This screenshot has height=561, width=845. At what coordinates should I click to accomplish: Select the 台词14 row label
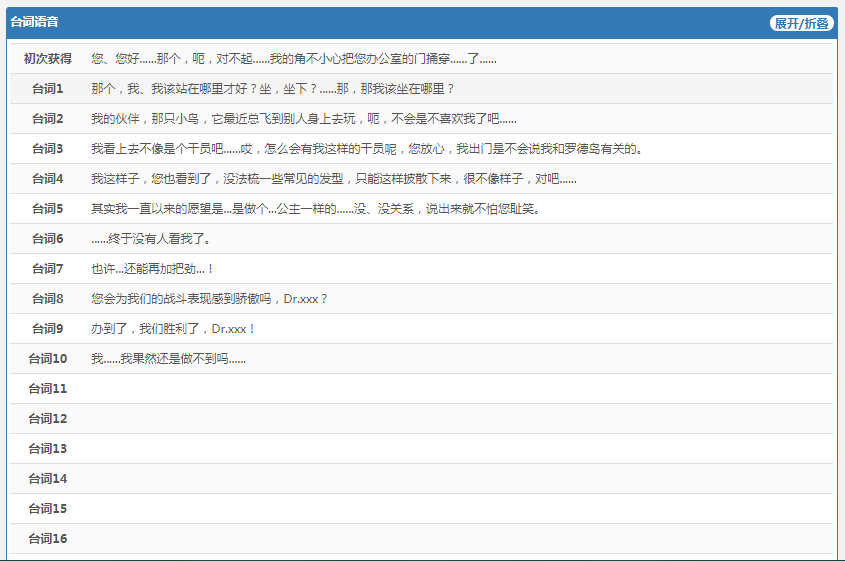pos(47,479)
